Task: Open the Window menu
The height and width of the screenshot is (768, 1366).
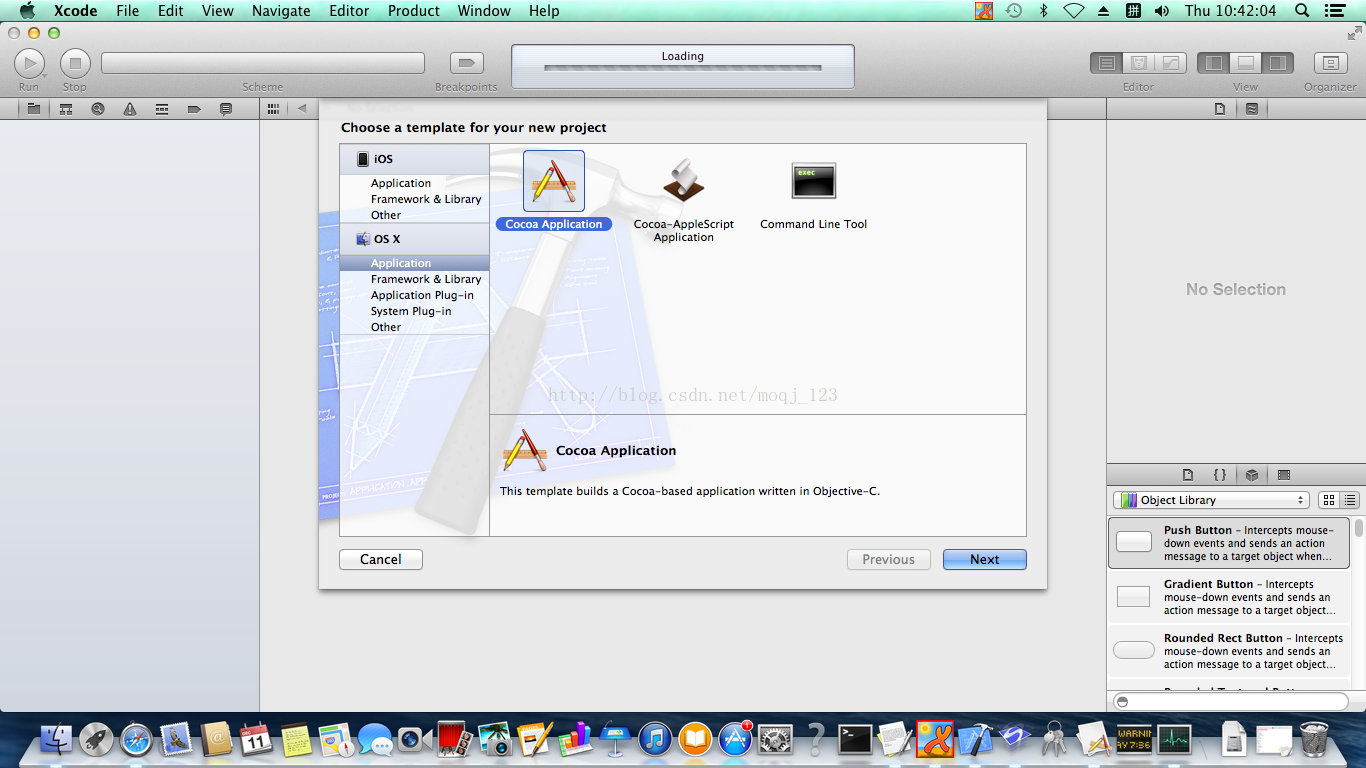Action: 484,10
